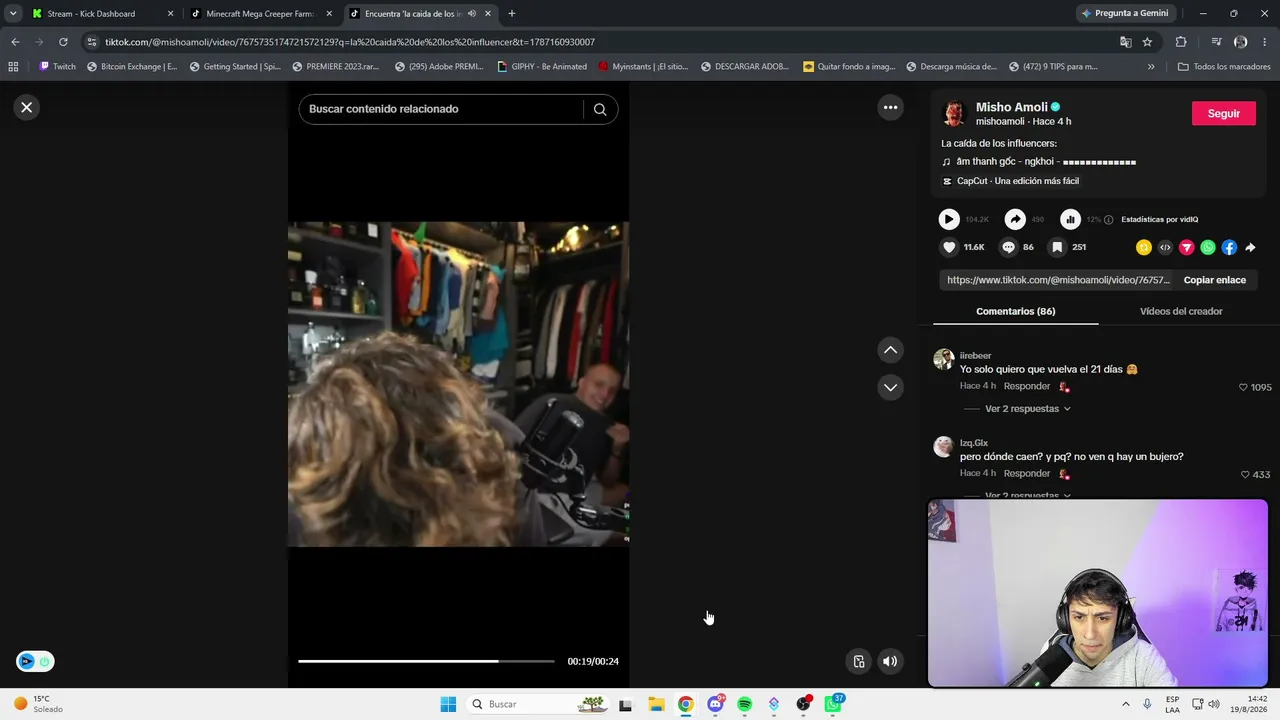Open the browser extensions menu
The height and width of the screenshot is (720, 1280).
1181,42
